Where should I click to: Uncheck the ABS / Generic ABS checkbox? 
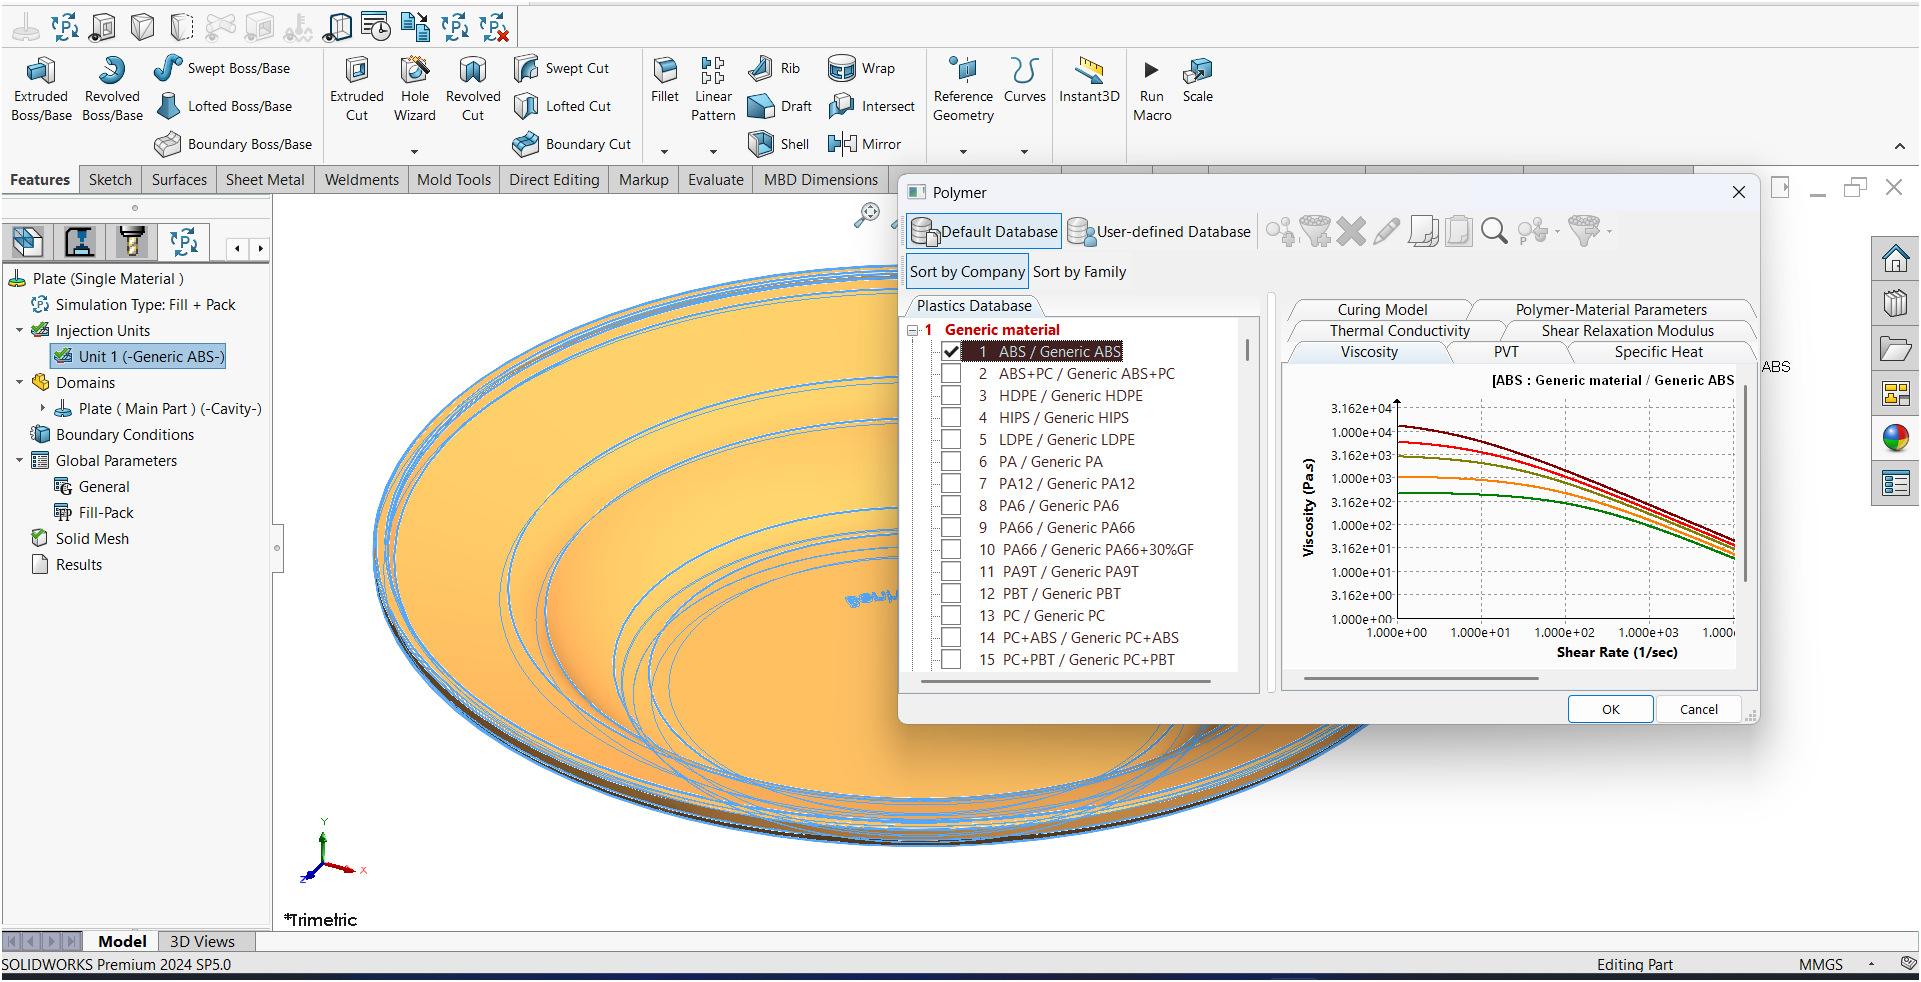(x=951, y=352)
